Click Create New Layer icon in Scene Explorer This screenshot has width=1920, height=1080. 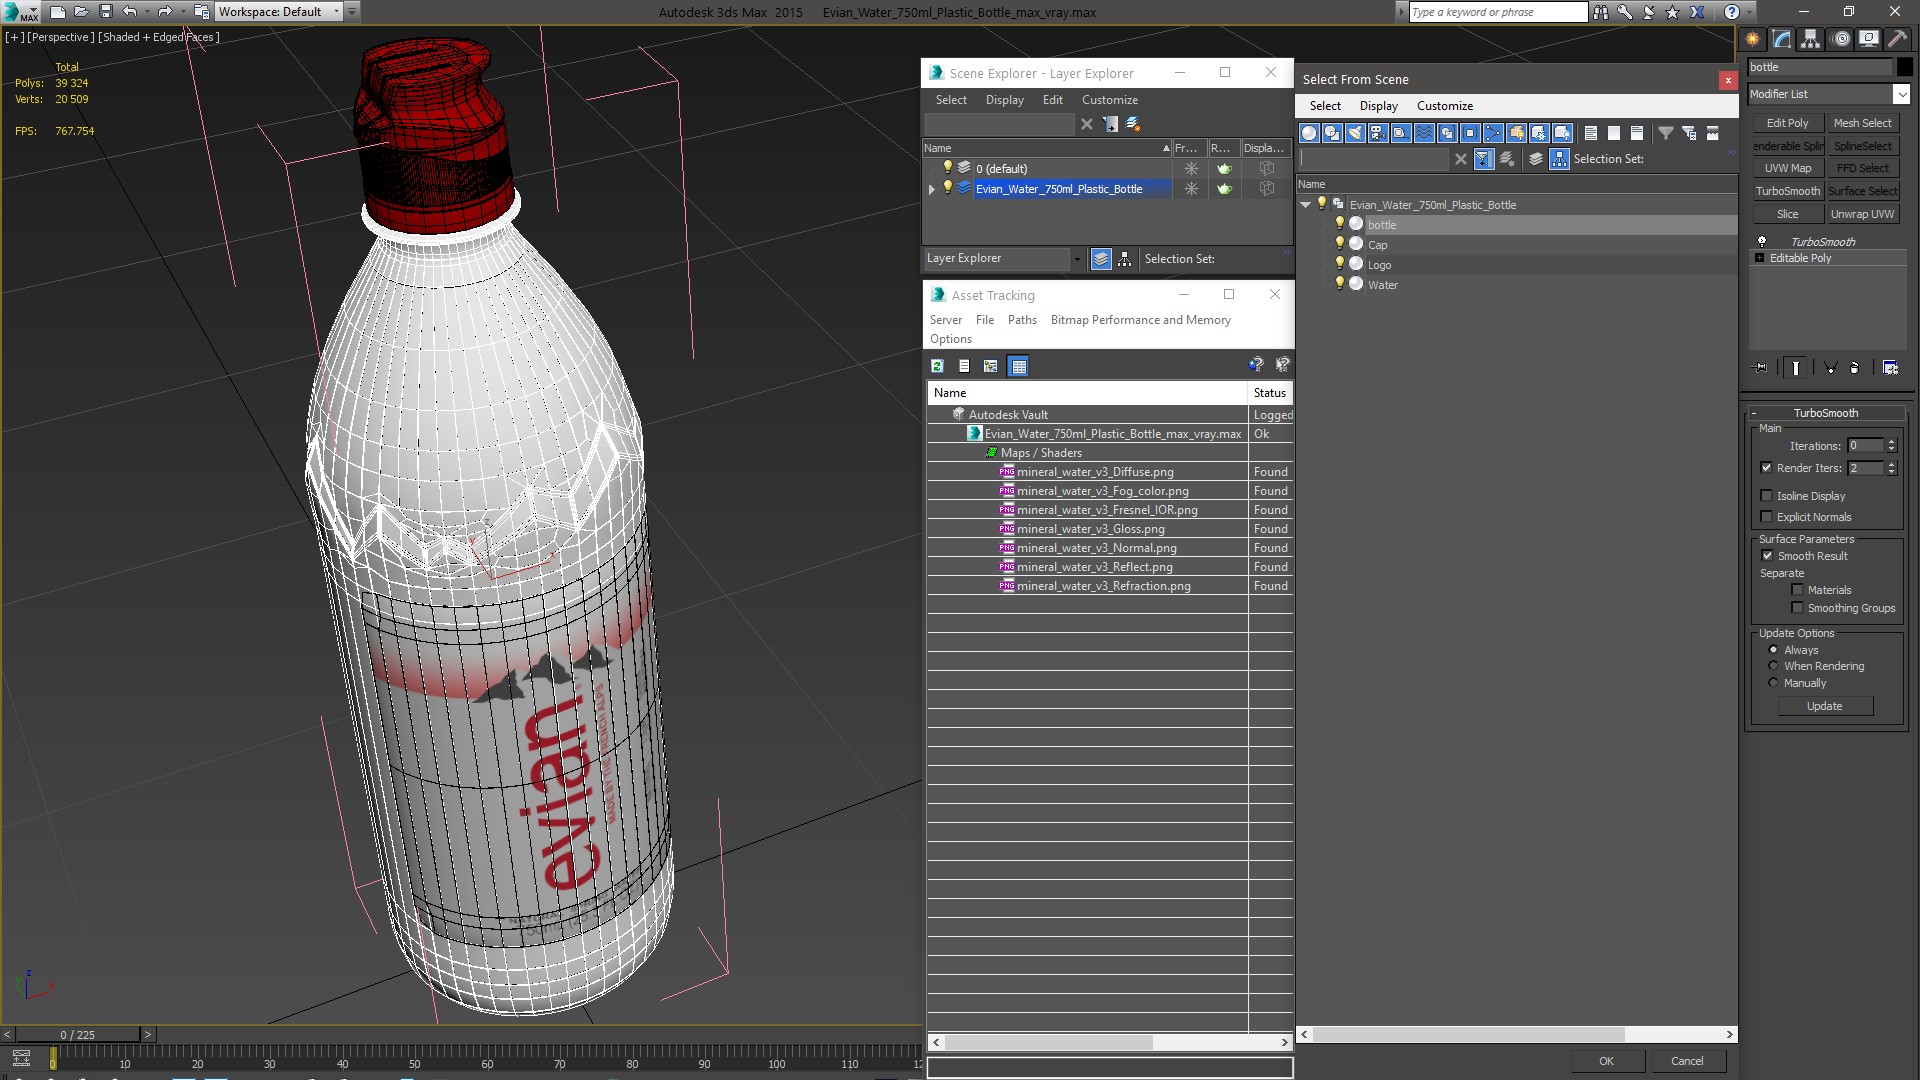pos(1133,124)
